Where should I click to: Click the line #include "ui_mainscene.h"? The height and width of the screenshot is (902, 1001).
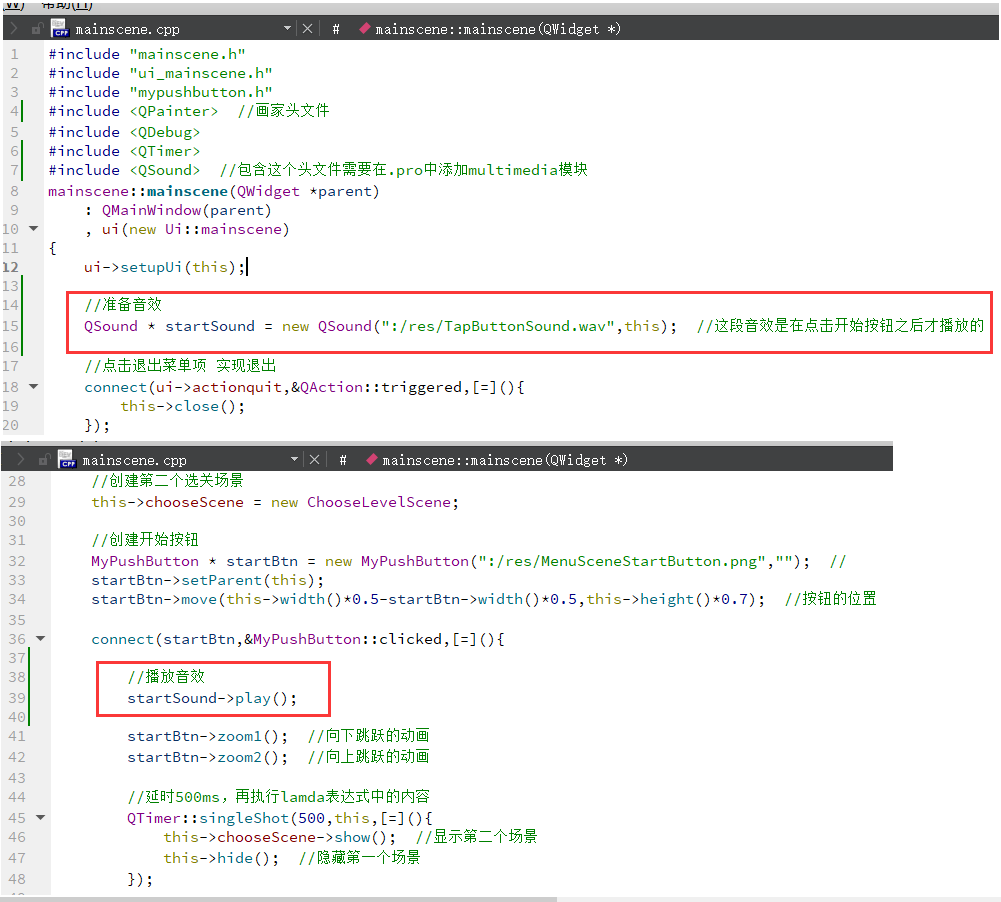(x=160, y=73)
